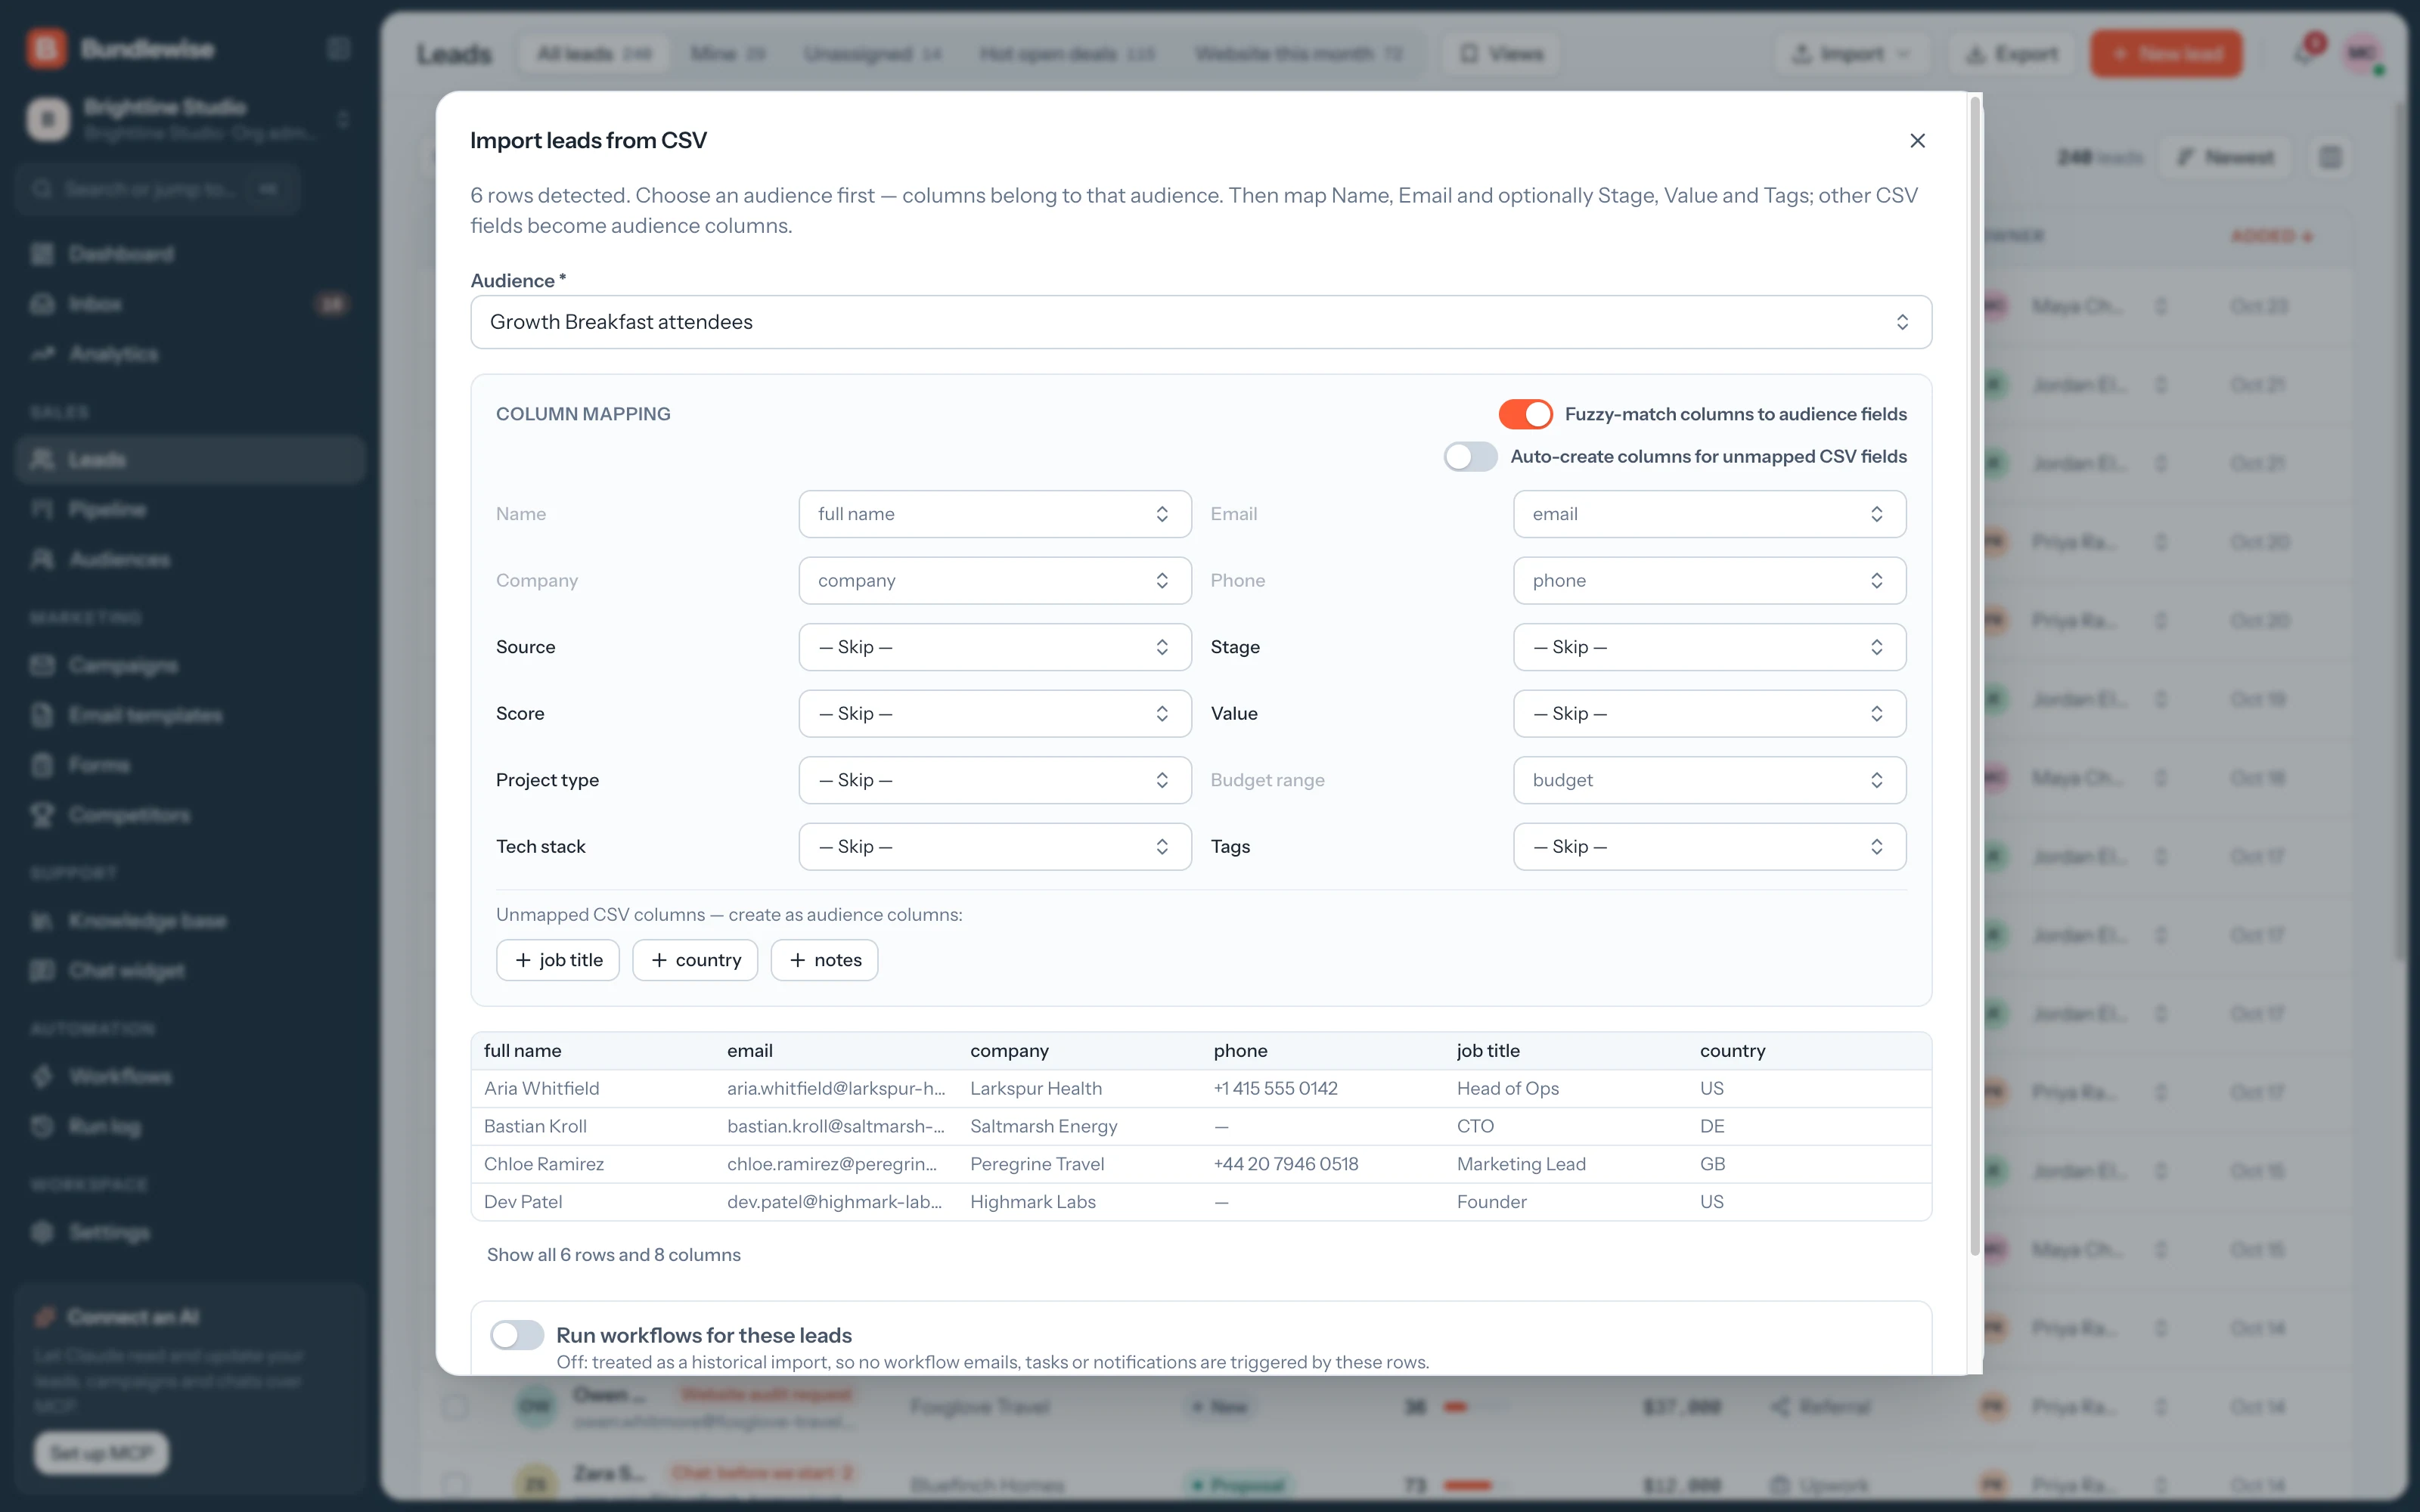Open Inbox in the sidebar
This screenshot has width=2420, height=1512.
(190, 304)
